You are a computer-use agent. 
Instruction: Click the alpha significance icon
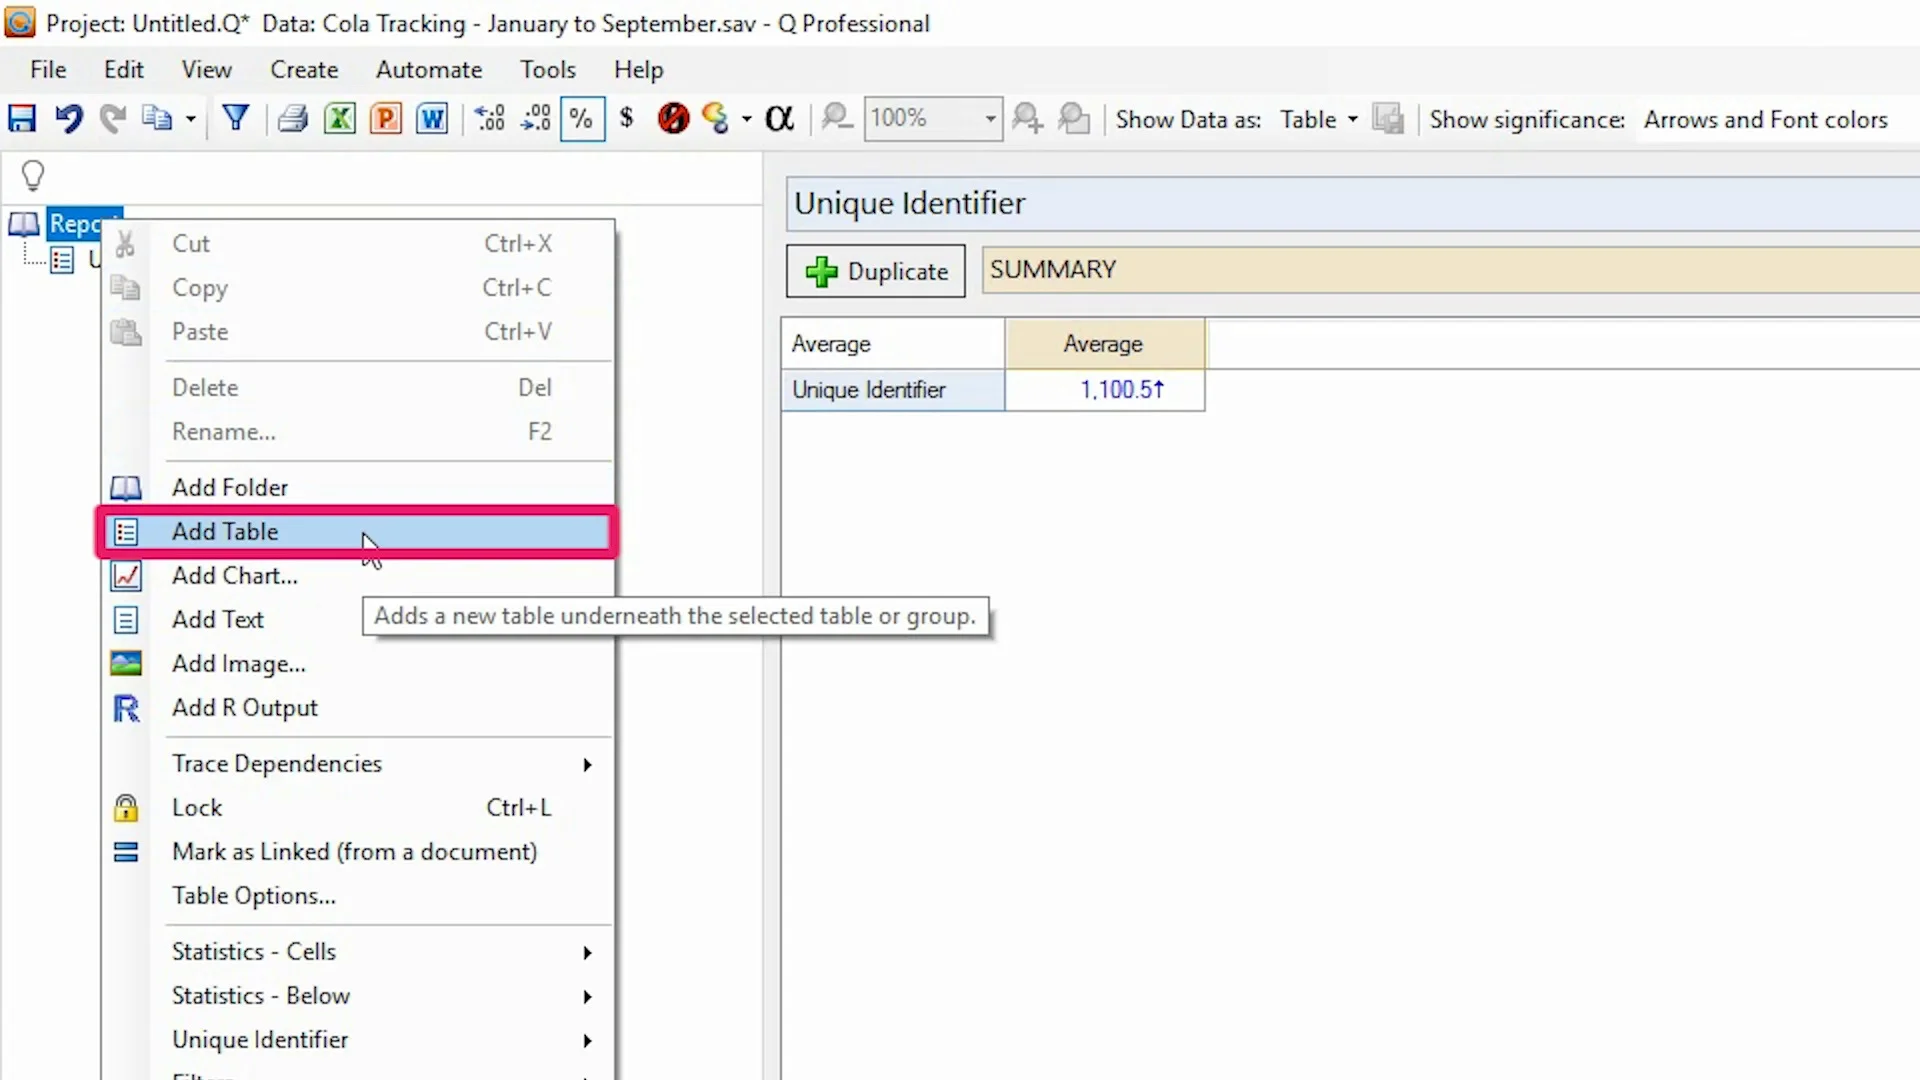pyautogui.click(x=779, y=119)
